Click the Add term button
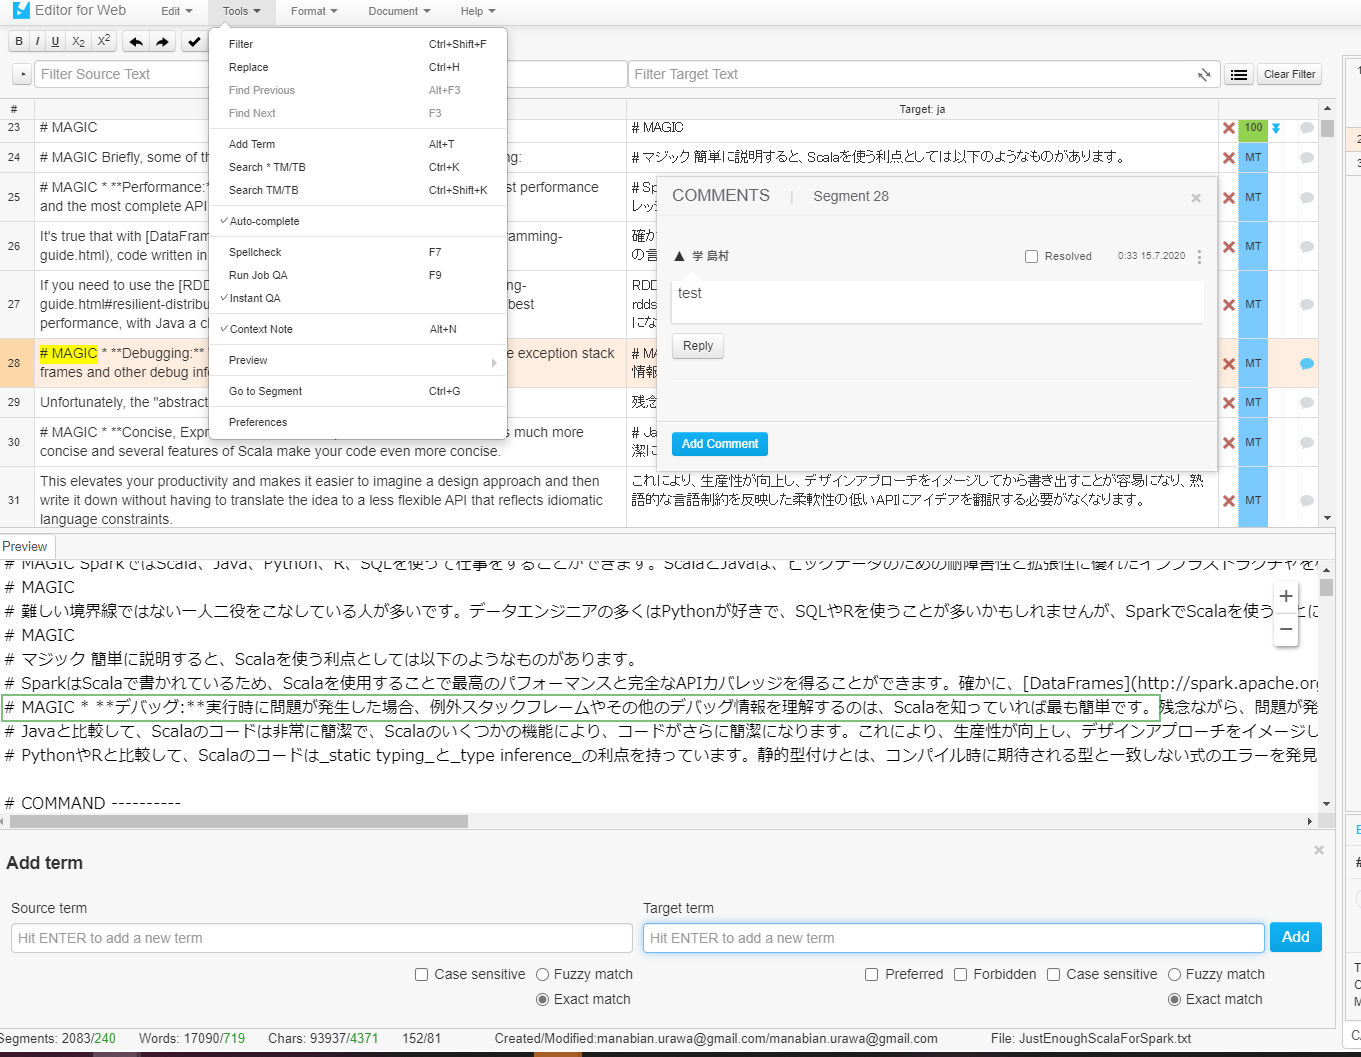The height and width of the screenshot is (1057, 1361). point(1296,937)
